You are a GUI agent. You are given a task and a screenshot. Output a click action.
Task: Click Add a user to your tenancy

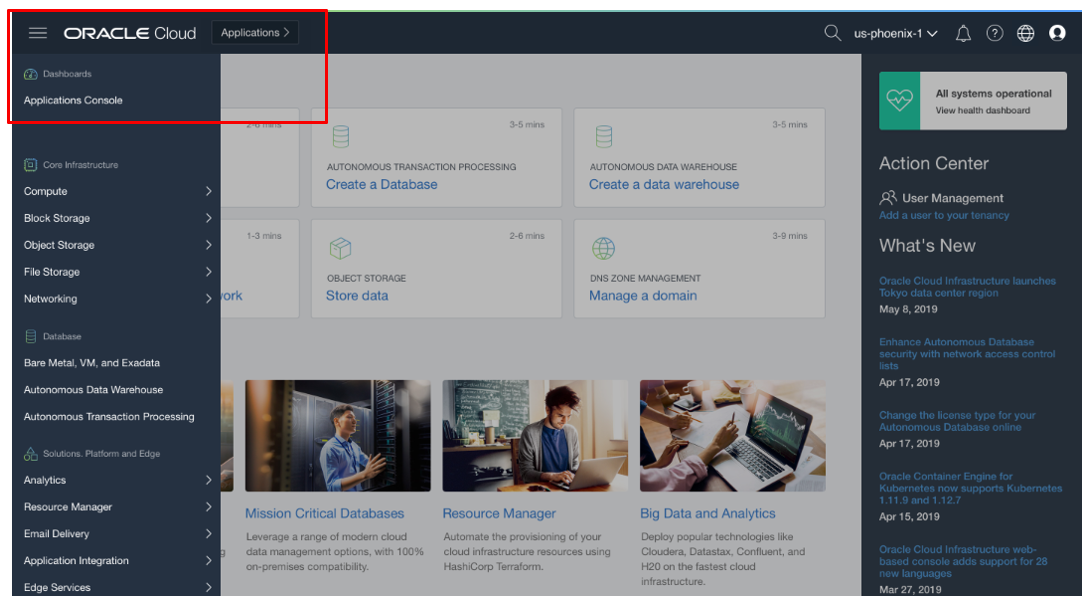tap(943, 215)
